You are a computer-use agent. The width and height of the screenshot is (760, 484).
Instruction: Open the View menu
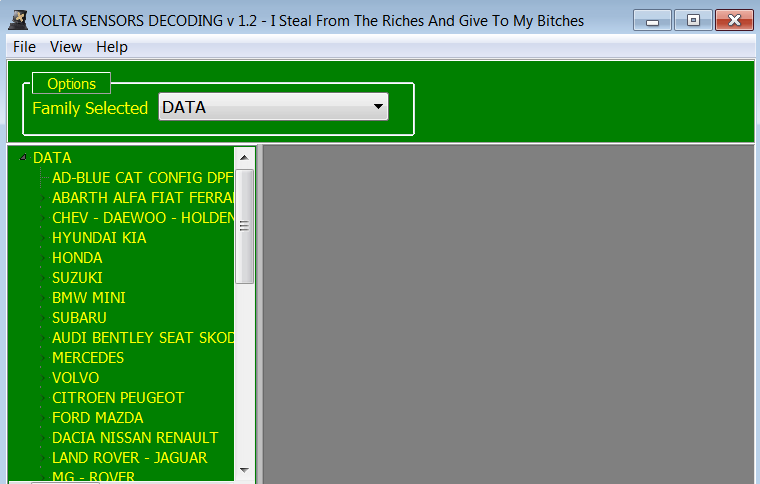pyautogui.click(x=66, y=47)
